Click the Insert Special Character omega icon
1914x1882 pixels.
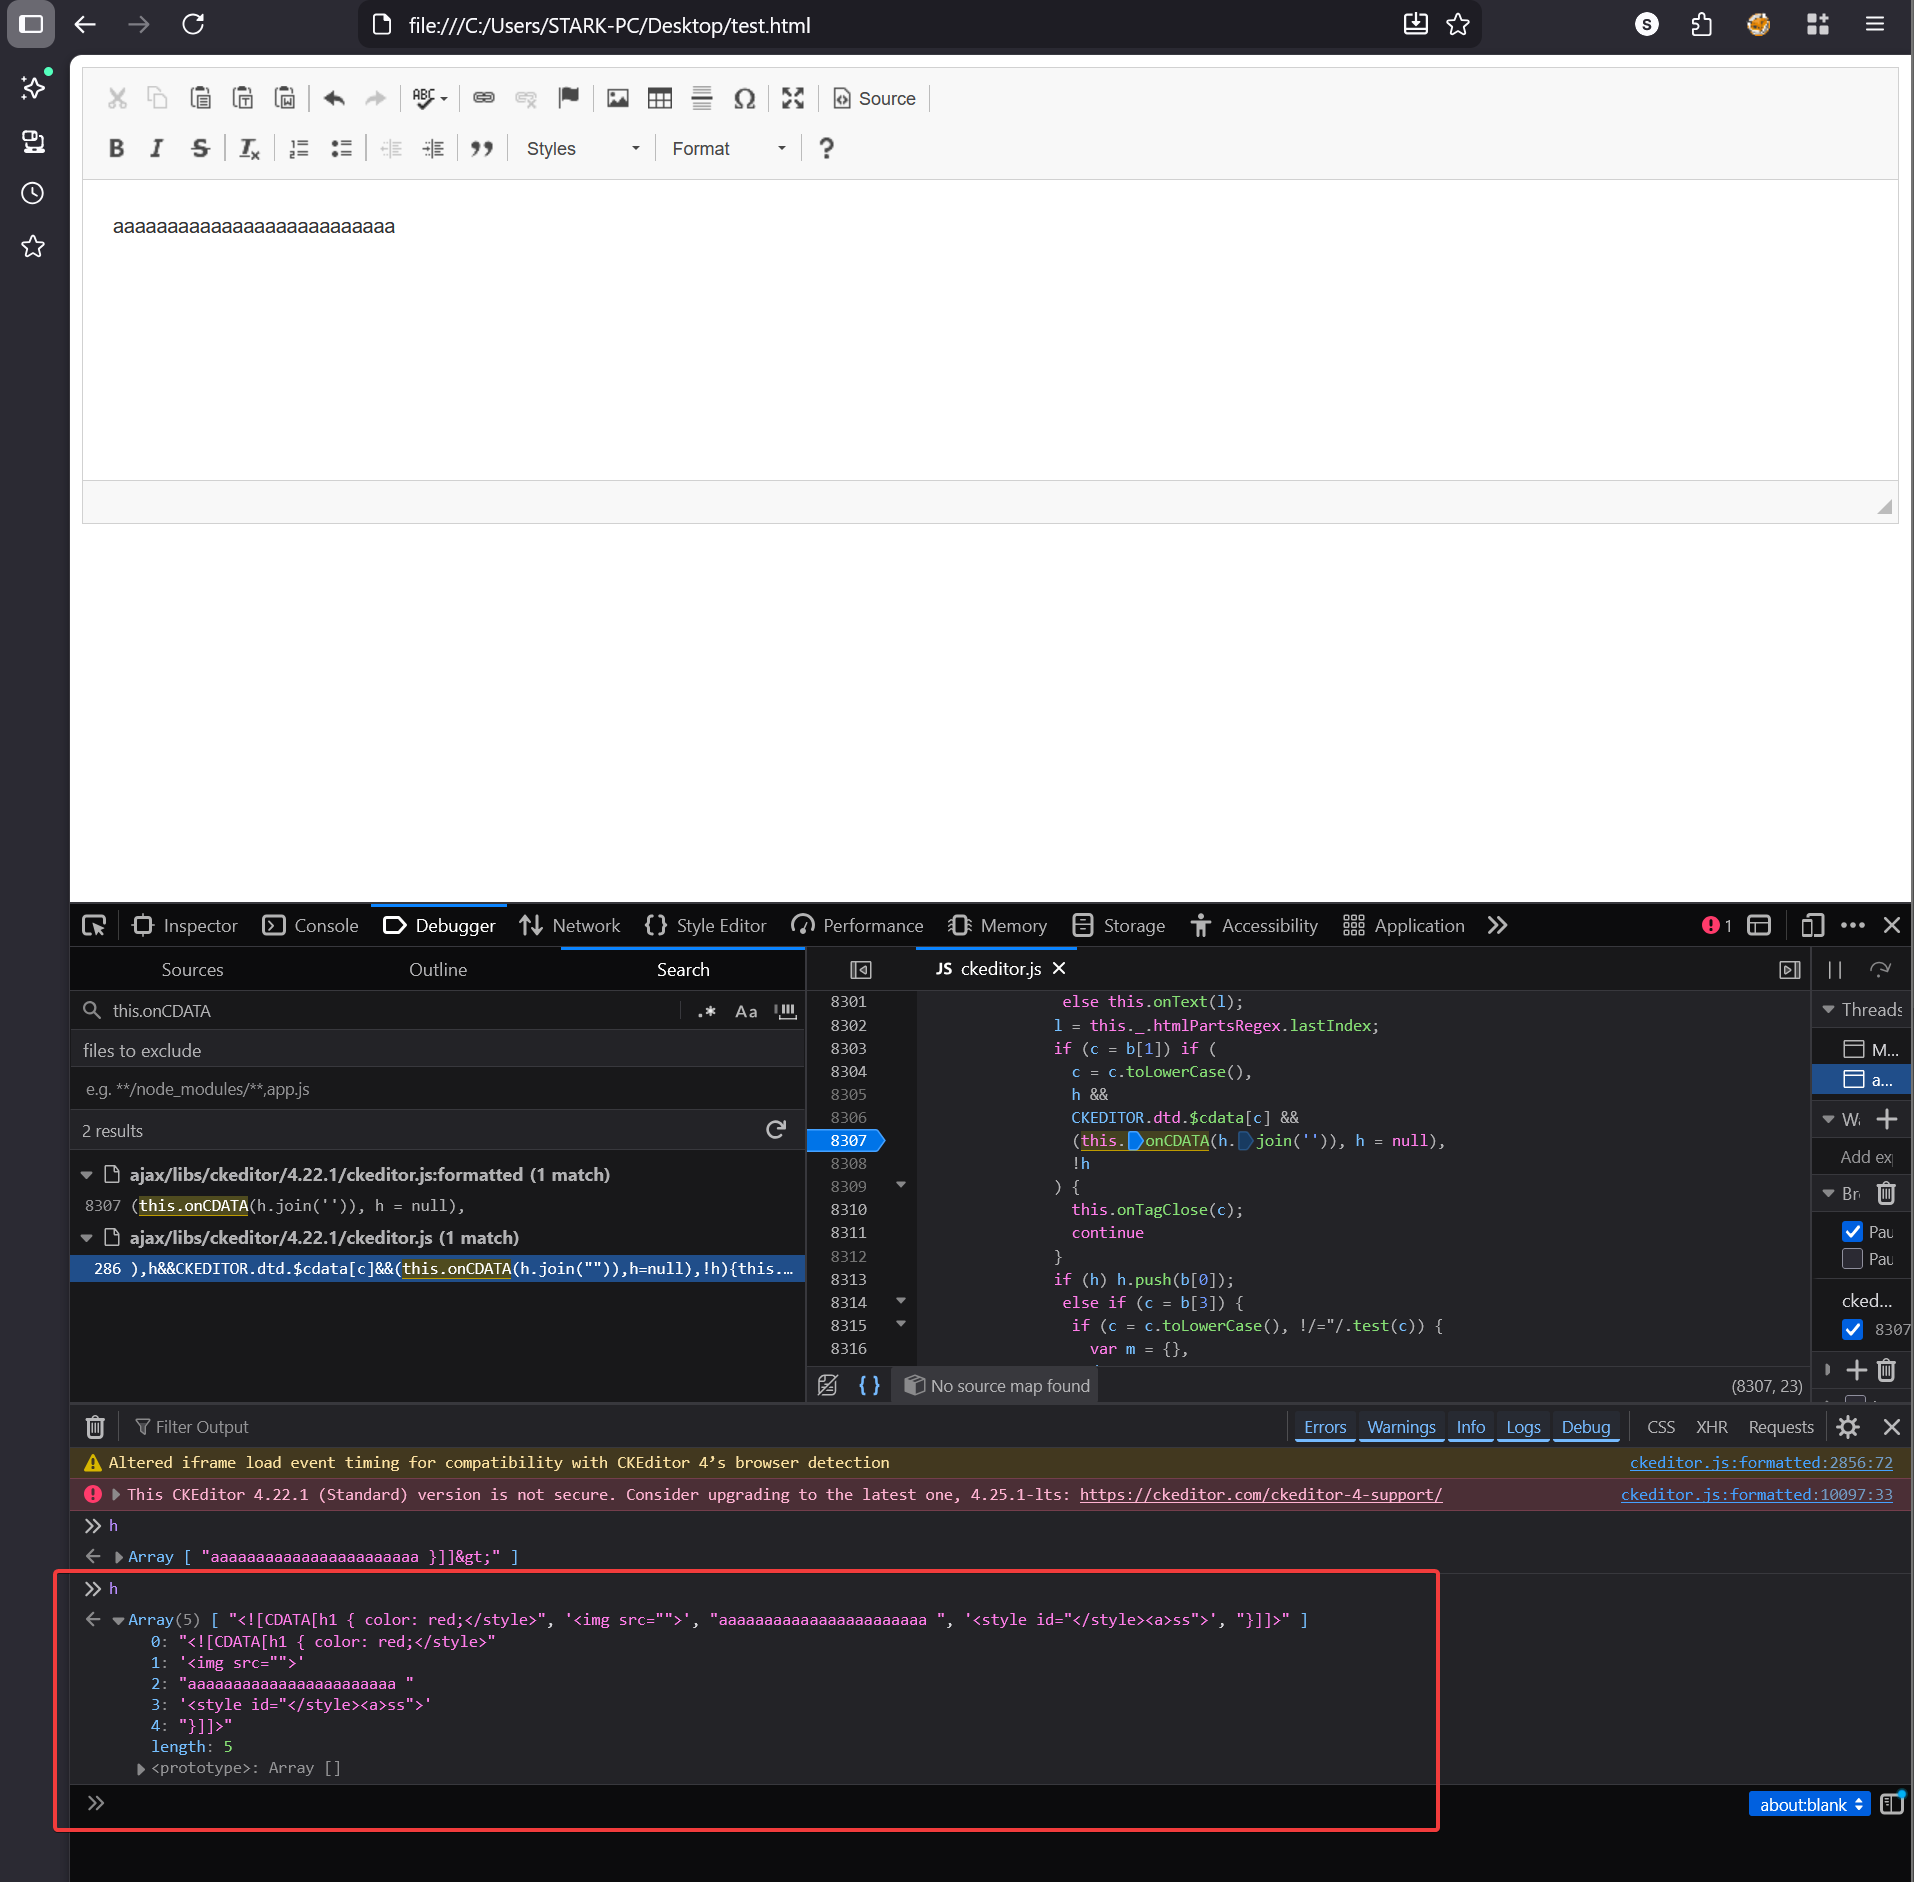pyautogui.click(x=744, y=98)
